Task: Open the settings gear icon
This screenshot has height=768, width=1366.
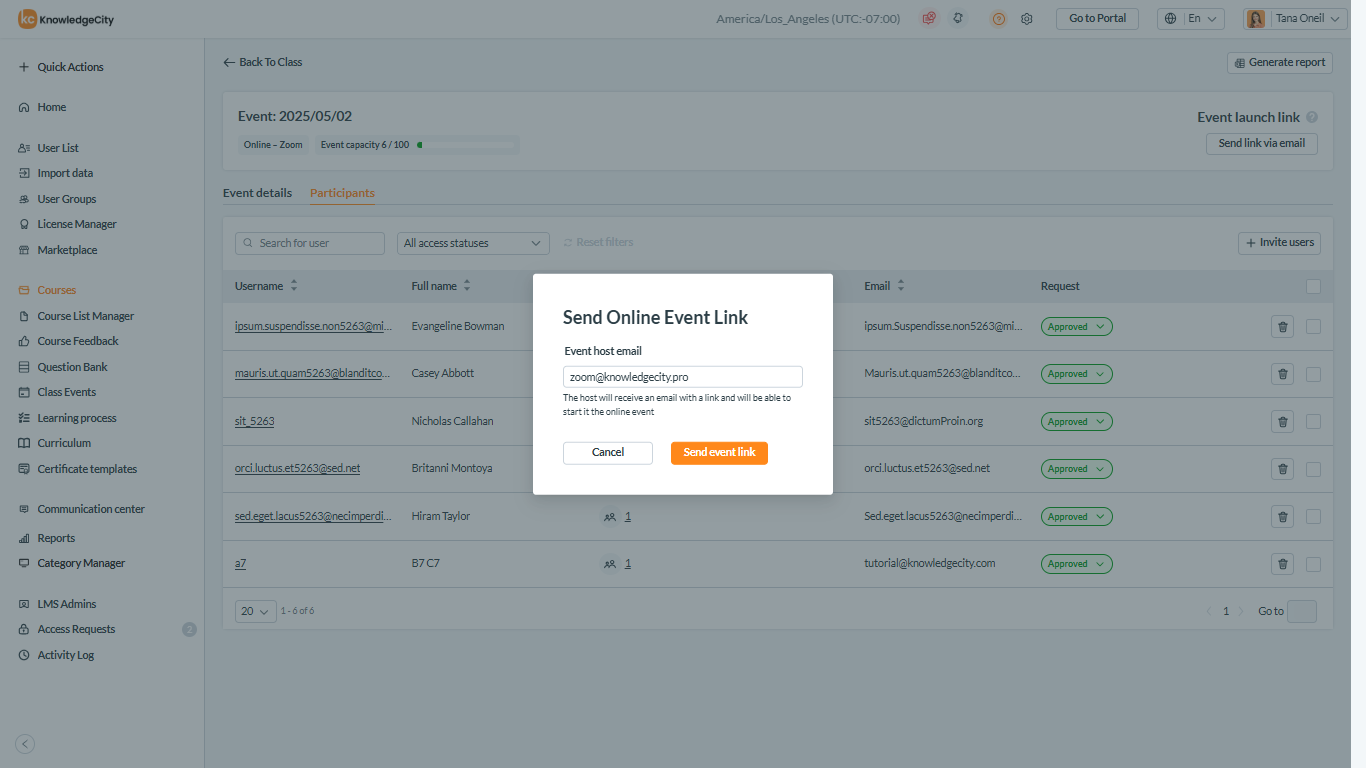Action: point(1026,19)
